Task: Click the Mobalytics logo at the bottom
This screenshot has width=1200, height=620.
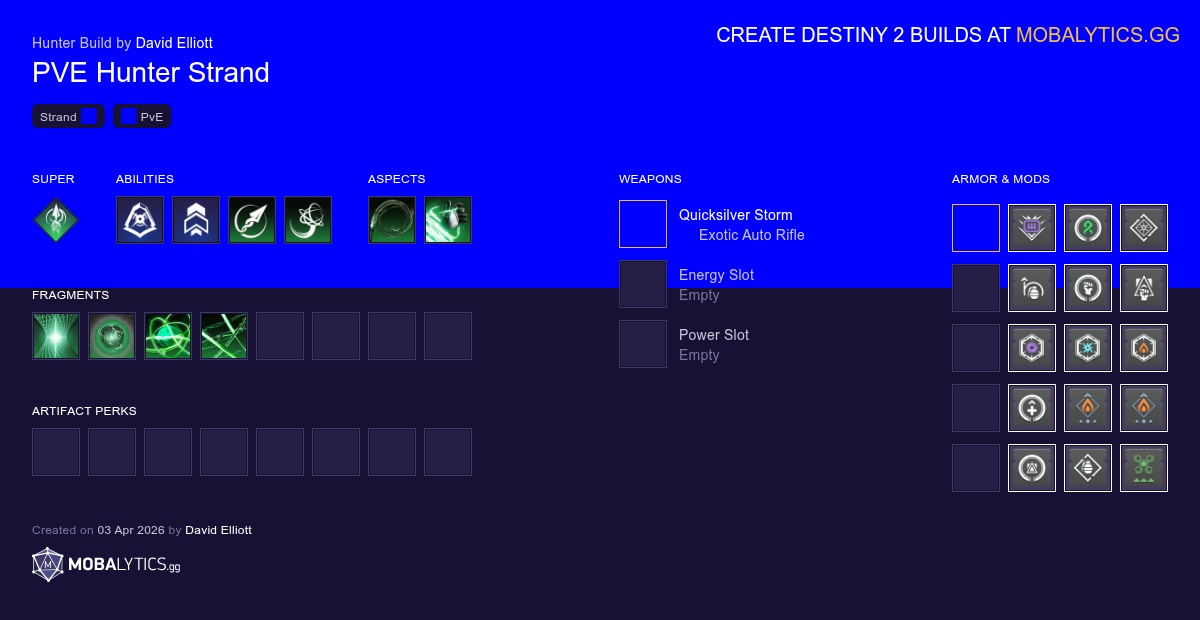Action: 106,565
